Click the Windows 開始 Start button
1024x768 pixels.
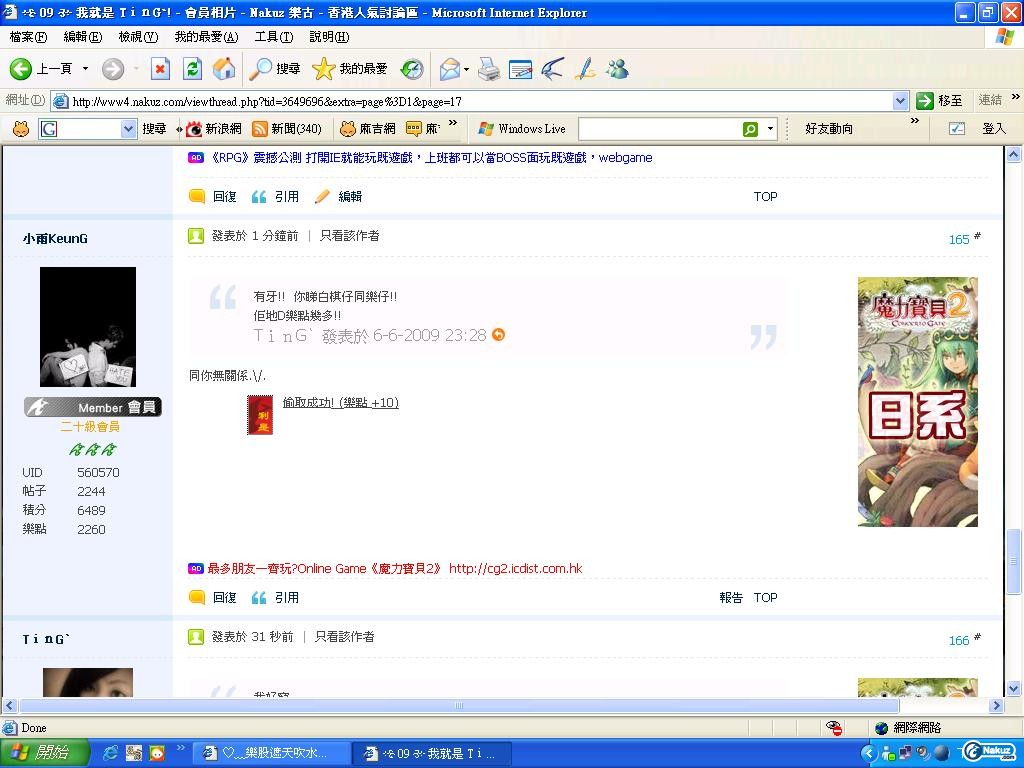[40, 753]
